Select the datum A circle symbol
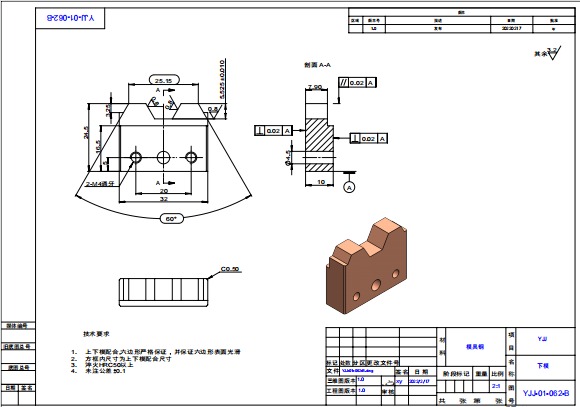Viewport: 580px width, 407px height. coord(349,187)
